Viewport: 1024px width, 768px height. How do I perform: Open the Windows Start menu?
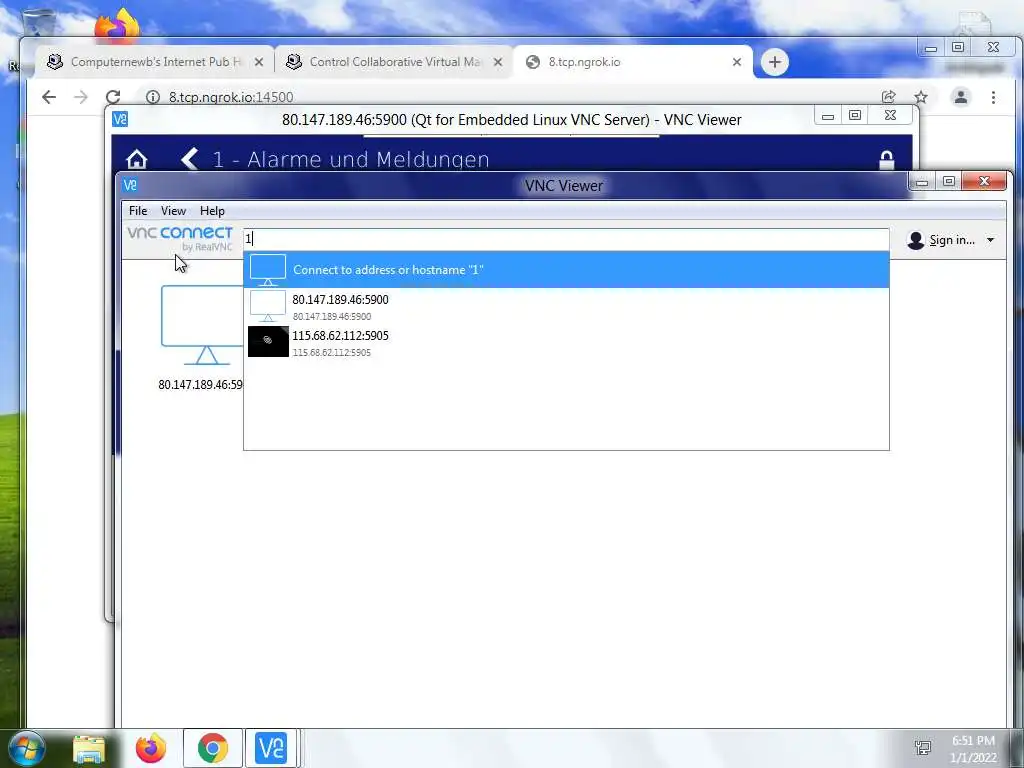[x=27, y=748]
